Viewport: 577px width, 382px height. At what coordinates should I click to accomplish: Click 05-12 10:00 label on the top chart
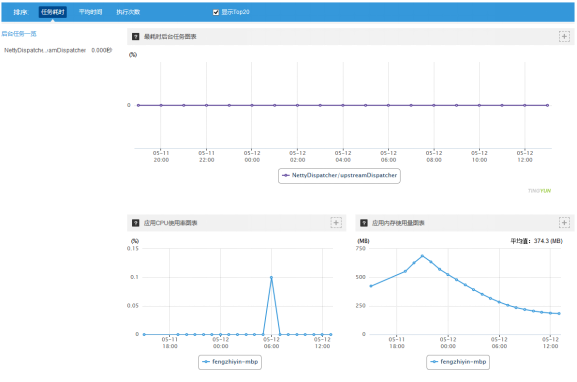[479, 156]
